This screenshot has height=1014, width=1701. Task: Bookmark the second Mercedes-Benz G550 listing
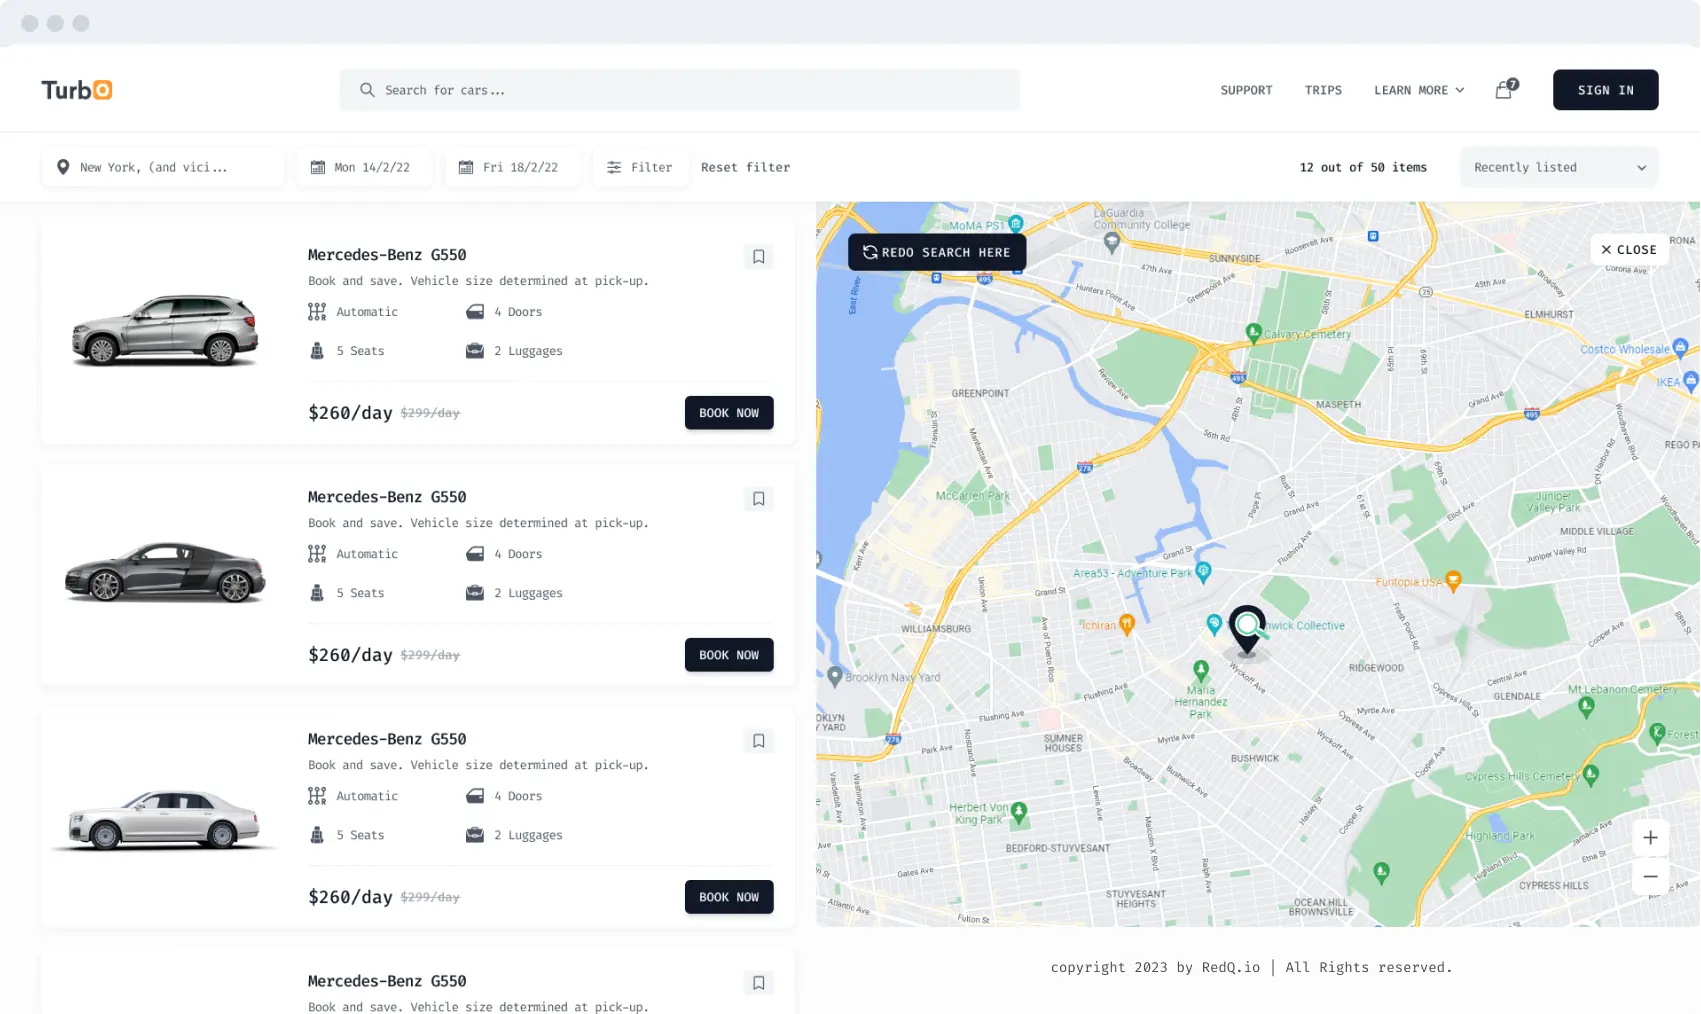pos(759,499)
